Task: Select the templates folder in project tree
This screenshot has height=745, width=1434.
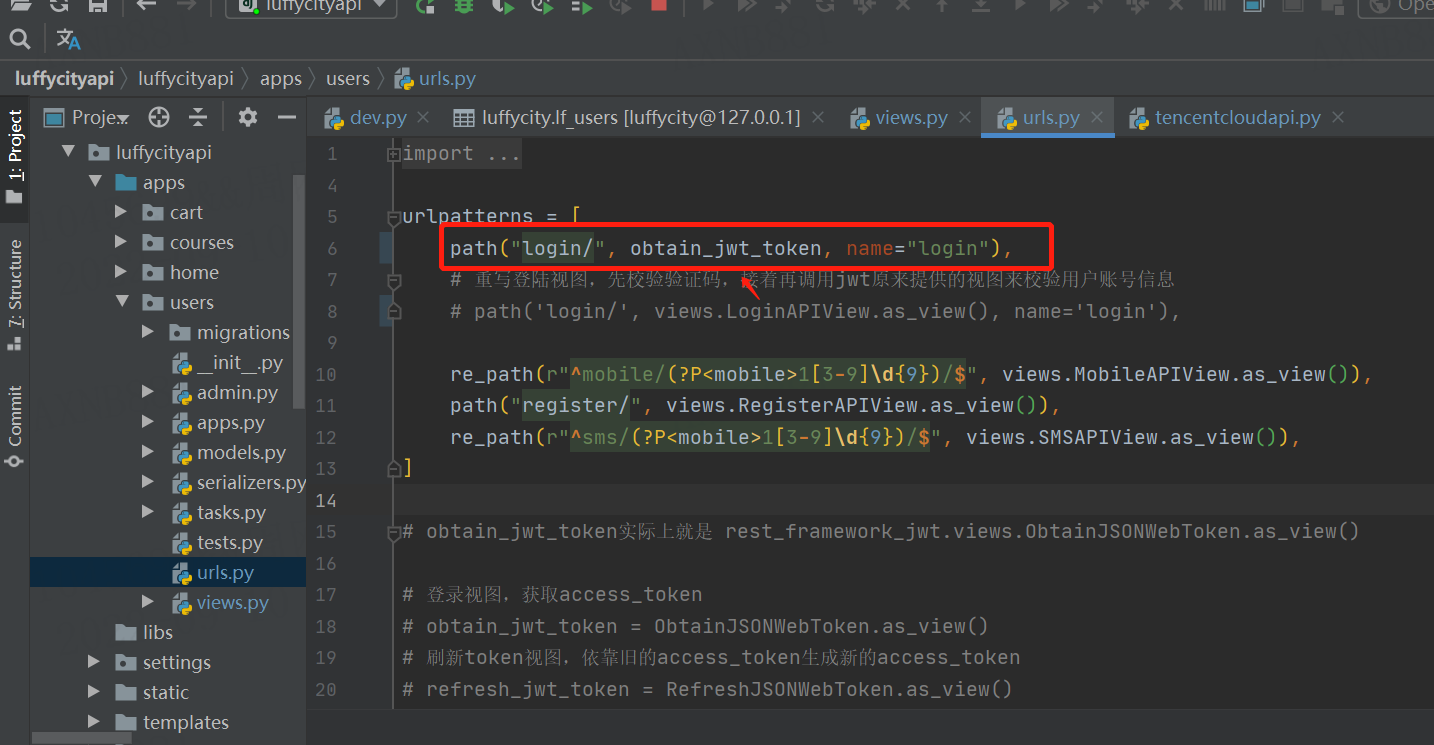Action: click(x=172, y=723)
